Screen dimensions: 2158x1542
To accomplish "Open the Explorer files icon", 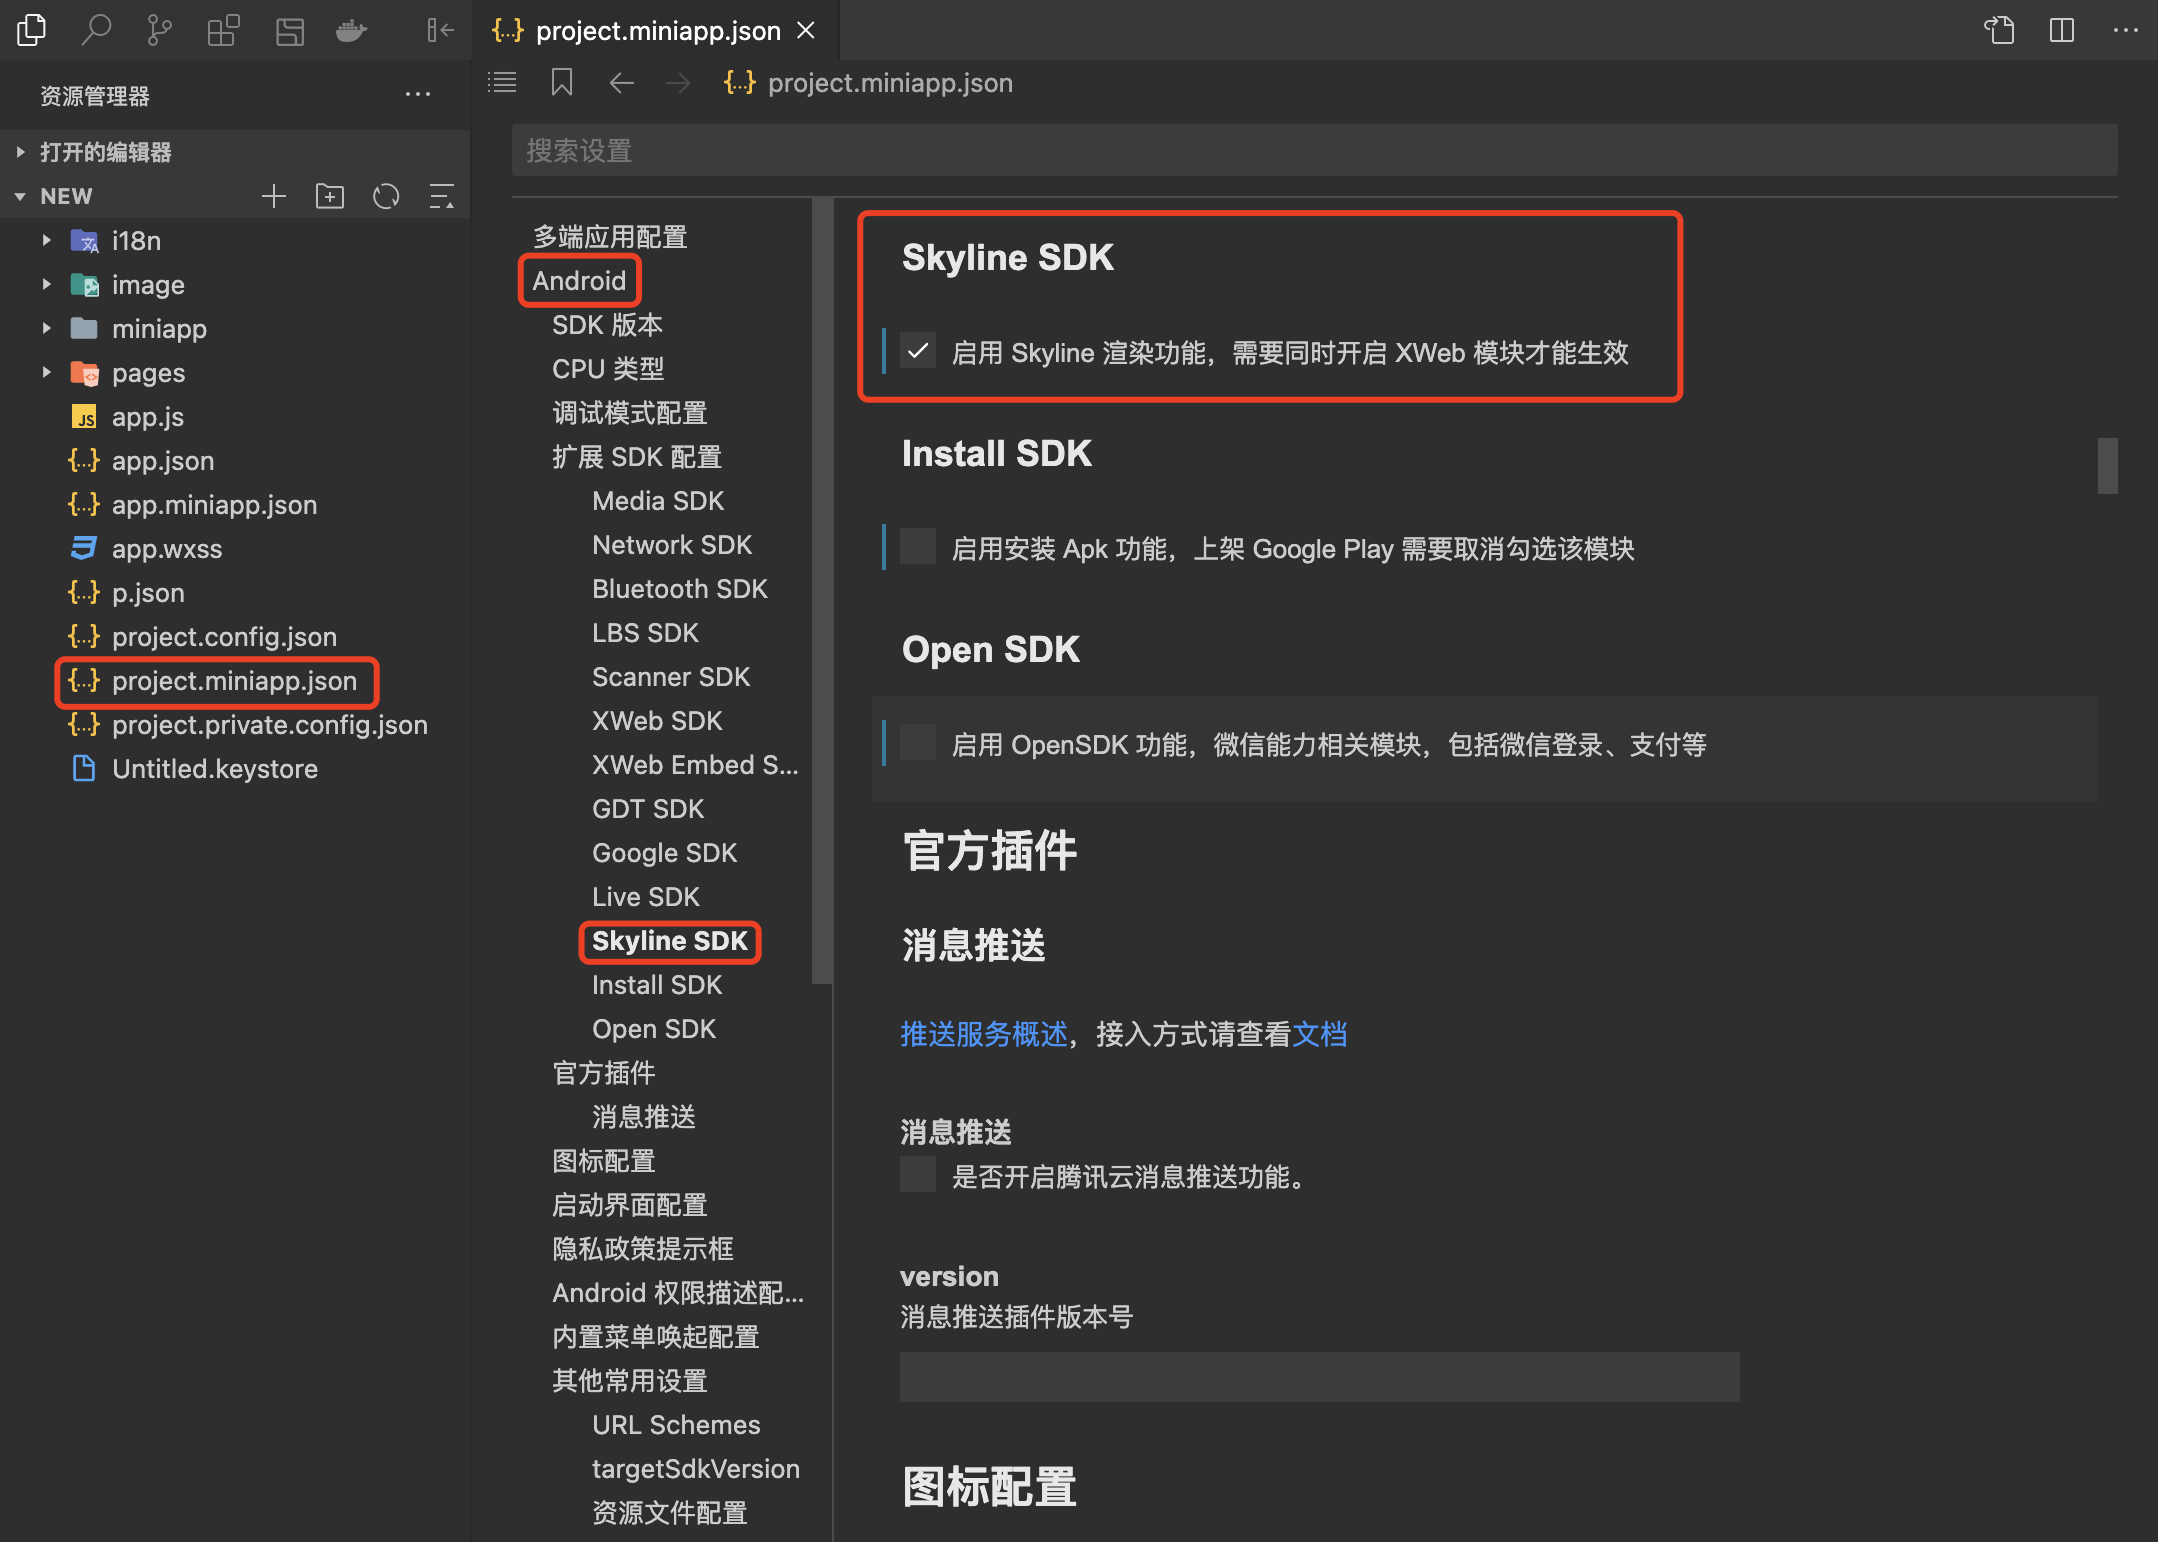I will click(x=32, y=30).
